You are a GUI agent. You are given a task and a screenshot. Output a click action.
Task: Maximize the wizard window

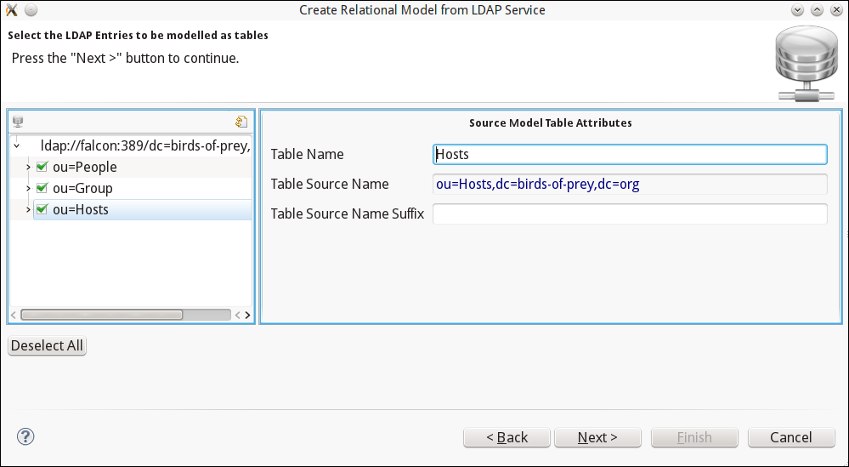pos(817,10)
